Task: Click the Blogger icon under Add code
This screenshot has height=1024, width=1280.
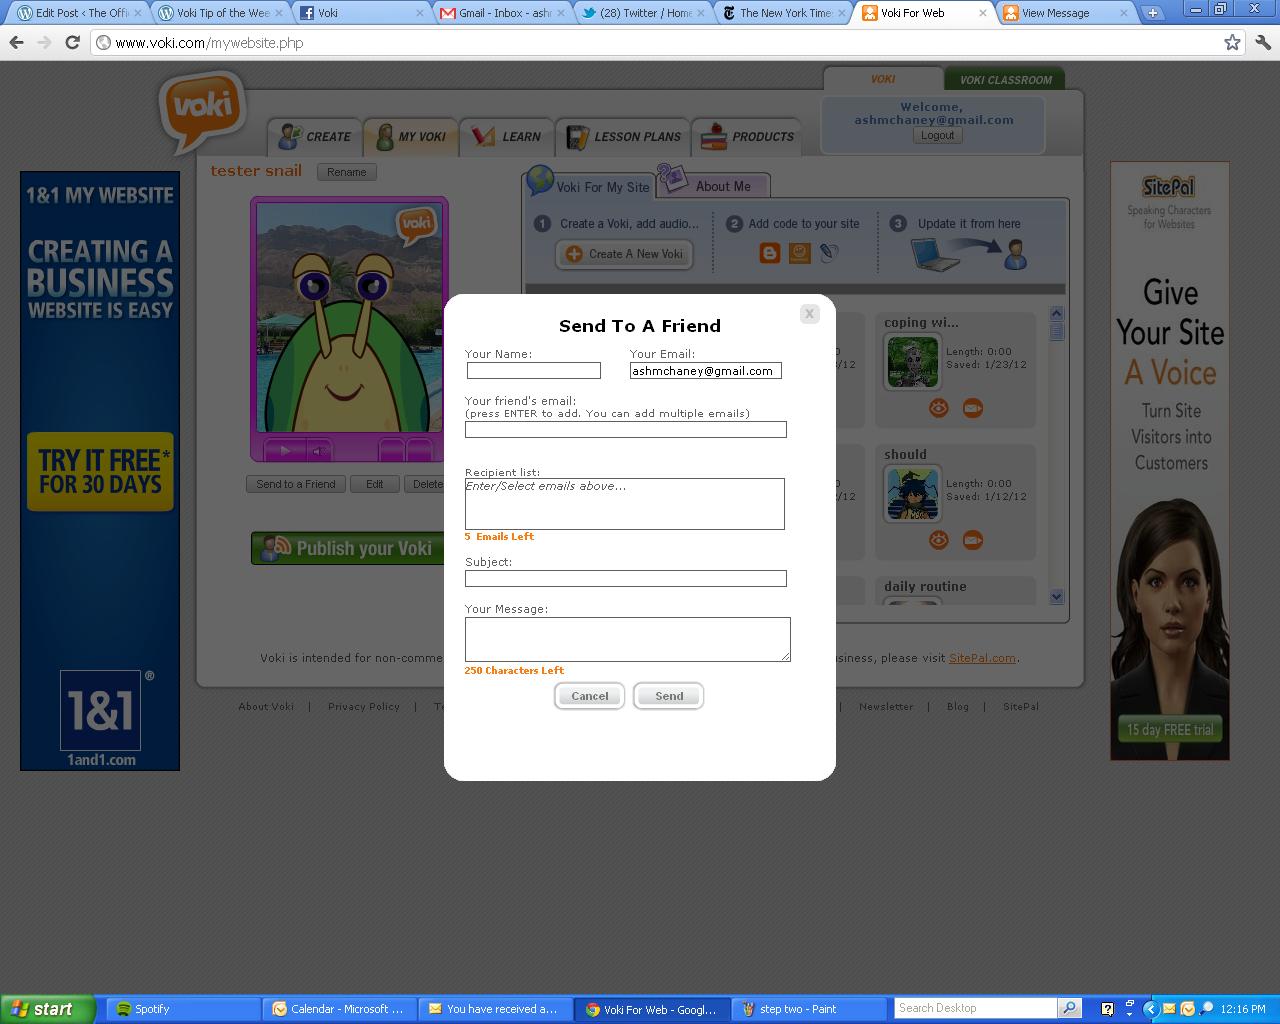Action: point(769,254)
